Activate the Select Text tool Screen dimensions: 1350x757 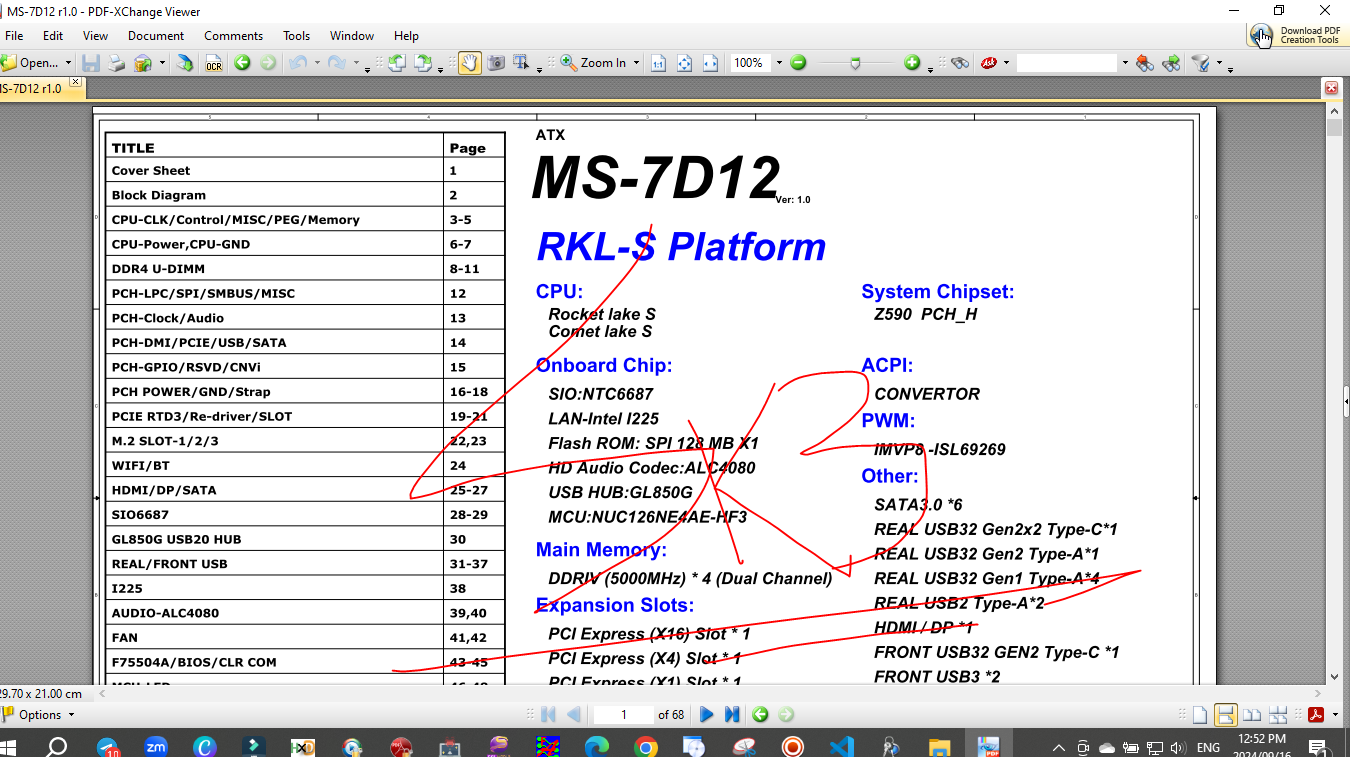[x=522, y=63]
